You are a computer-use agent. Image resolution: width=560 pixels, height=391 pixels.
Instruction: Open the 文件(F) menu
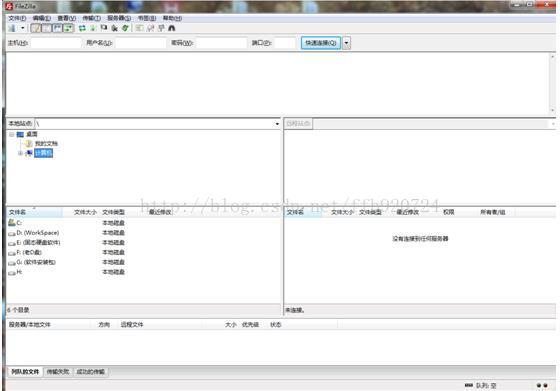[x=17, y=18]
